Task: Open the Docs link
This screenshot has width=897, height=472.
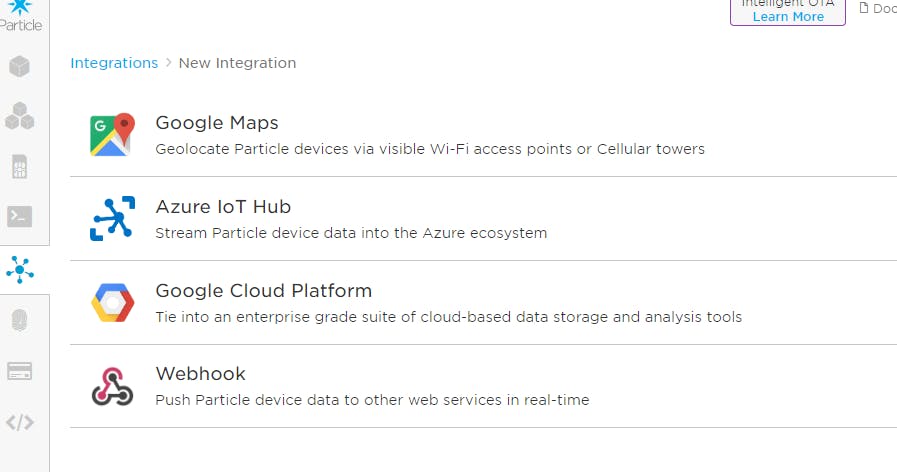Action: pyautogui.click(x=880, y=9)
